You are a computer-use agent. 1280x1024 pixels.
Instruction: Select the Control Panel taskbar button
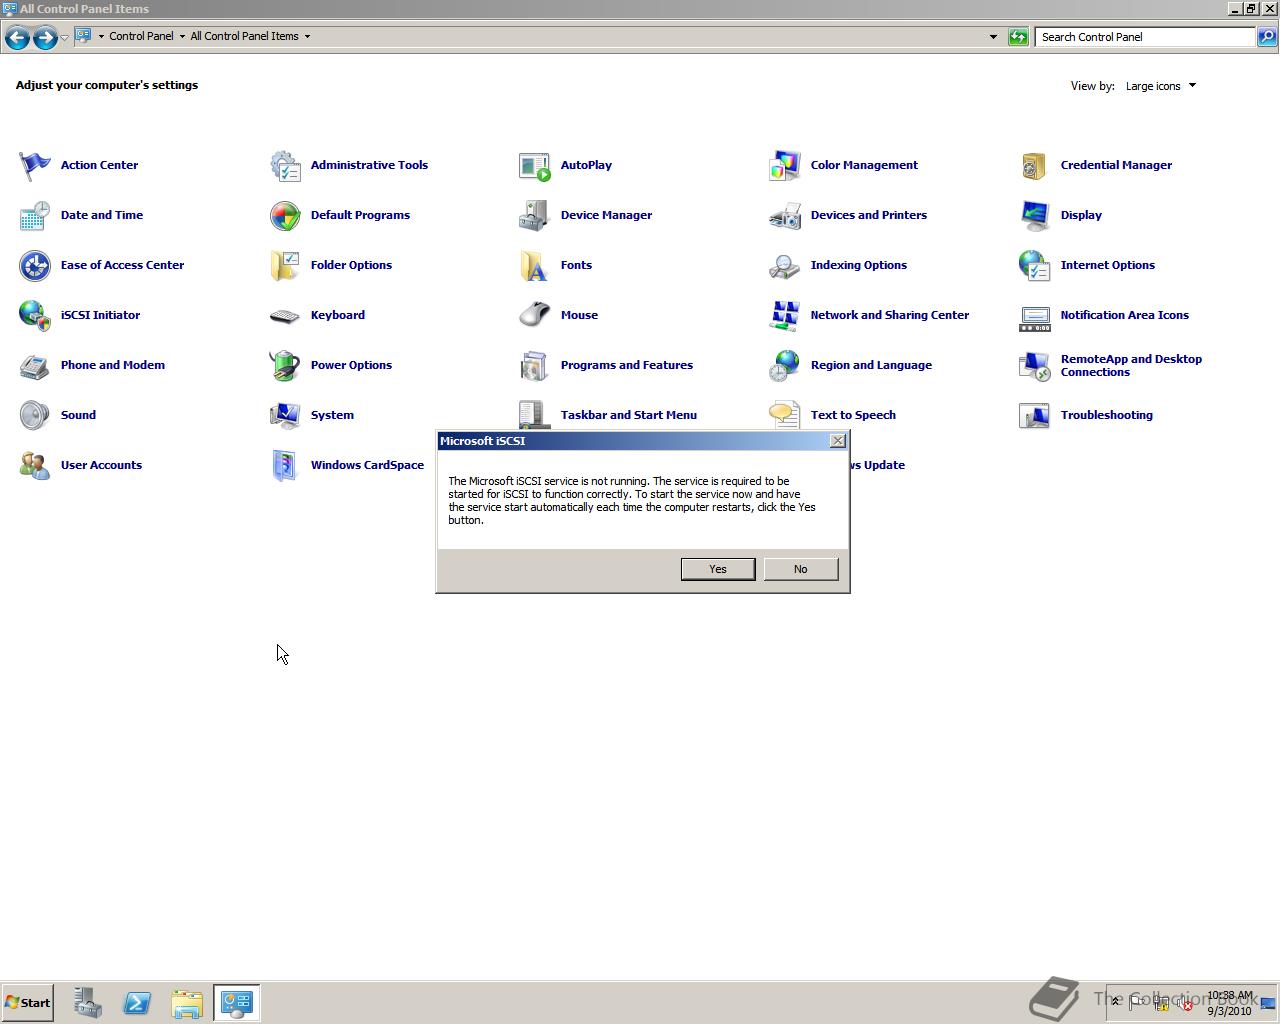(x=237, y=1003)
